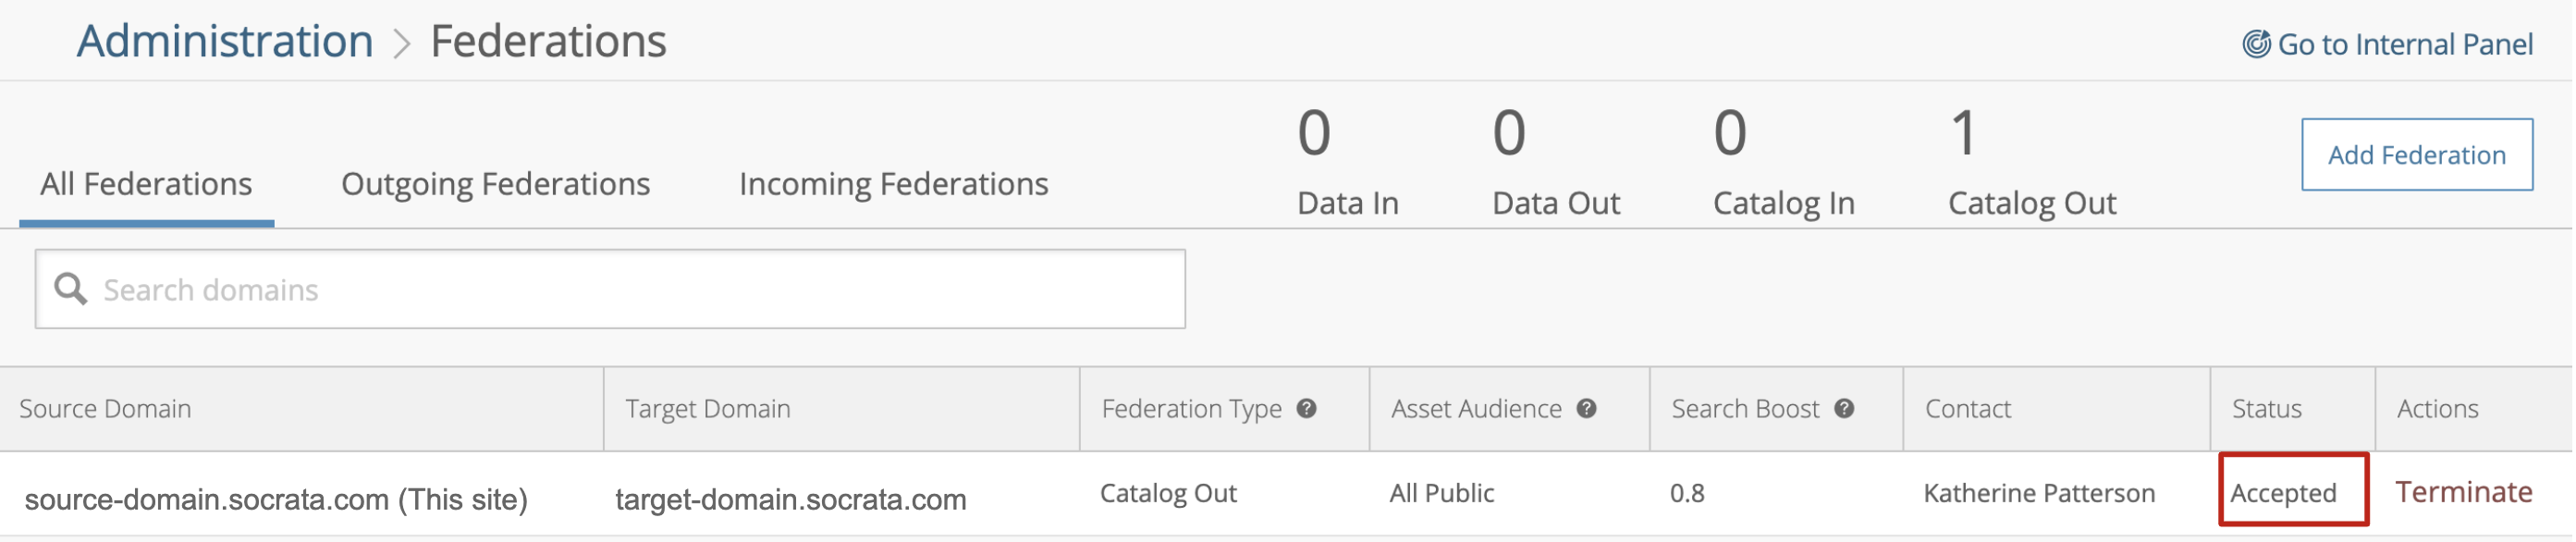Click the Source Domain column header

pos(105,408)
